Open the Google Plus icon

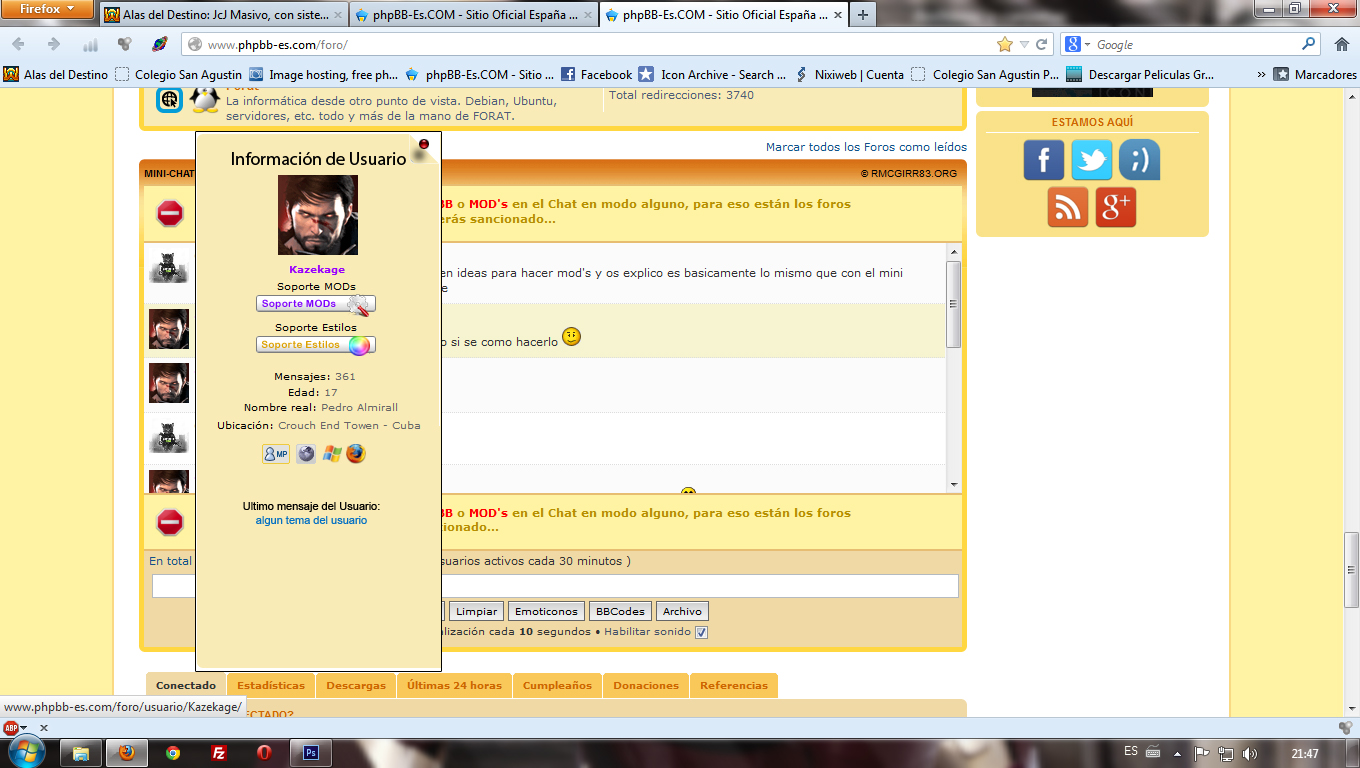pyautogui.click(x=1115, y=207)
